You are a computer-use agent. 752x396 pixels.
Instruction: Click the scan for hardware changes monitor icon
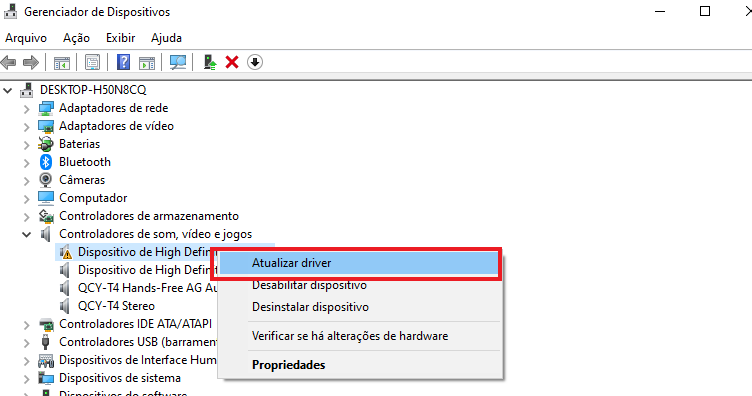(x=178, y=62)
